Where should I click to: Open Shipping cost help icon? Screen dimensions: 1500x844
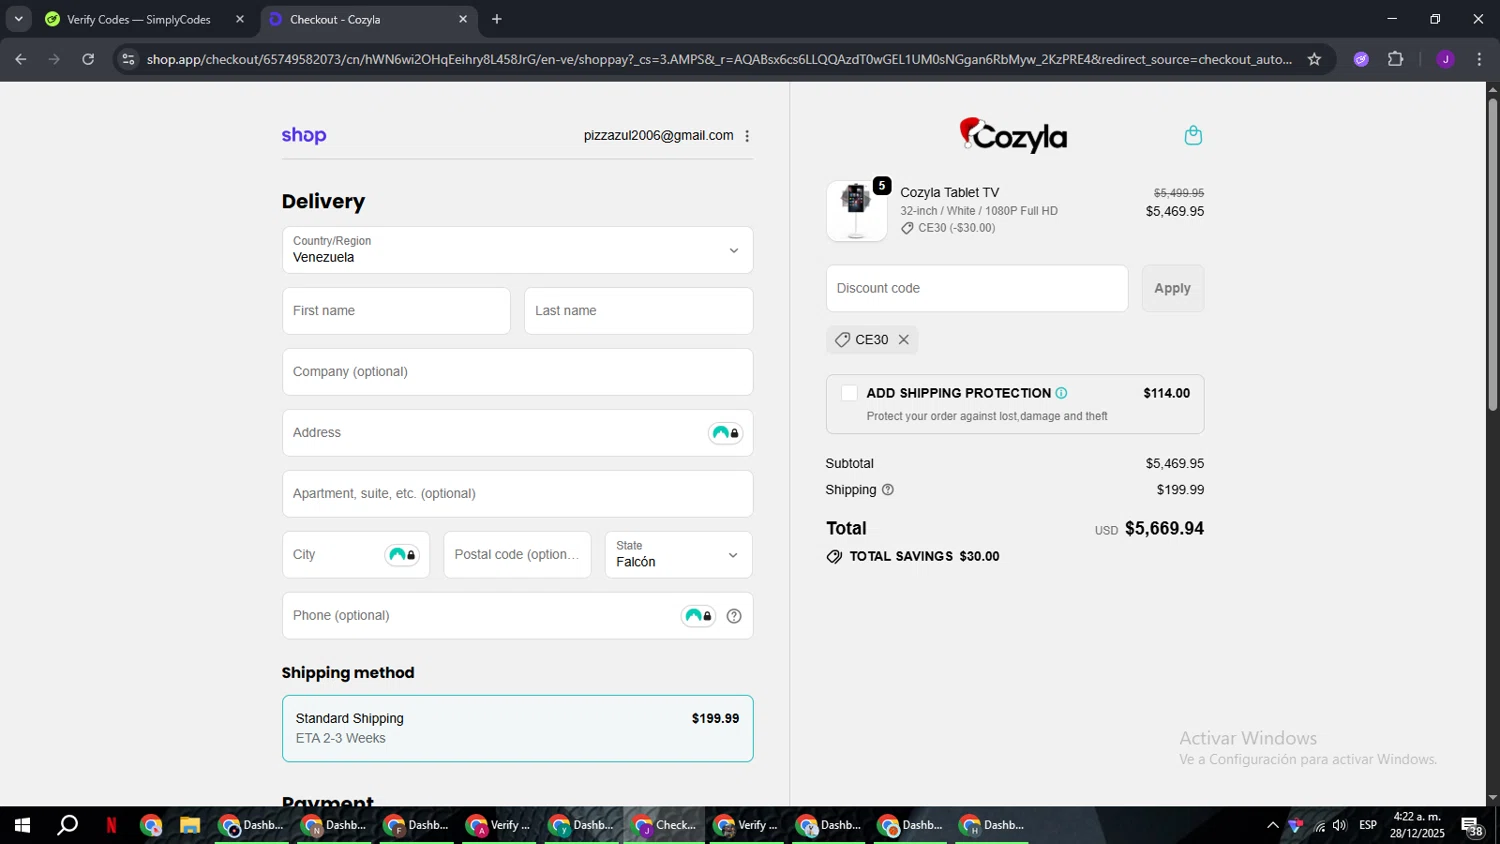pos(888,490)
